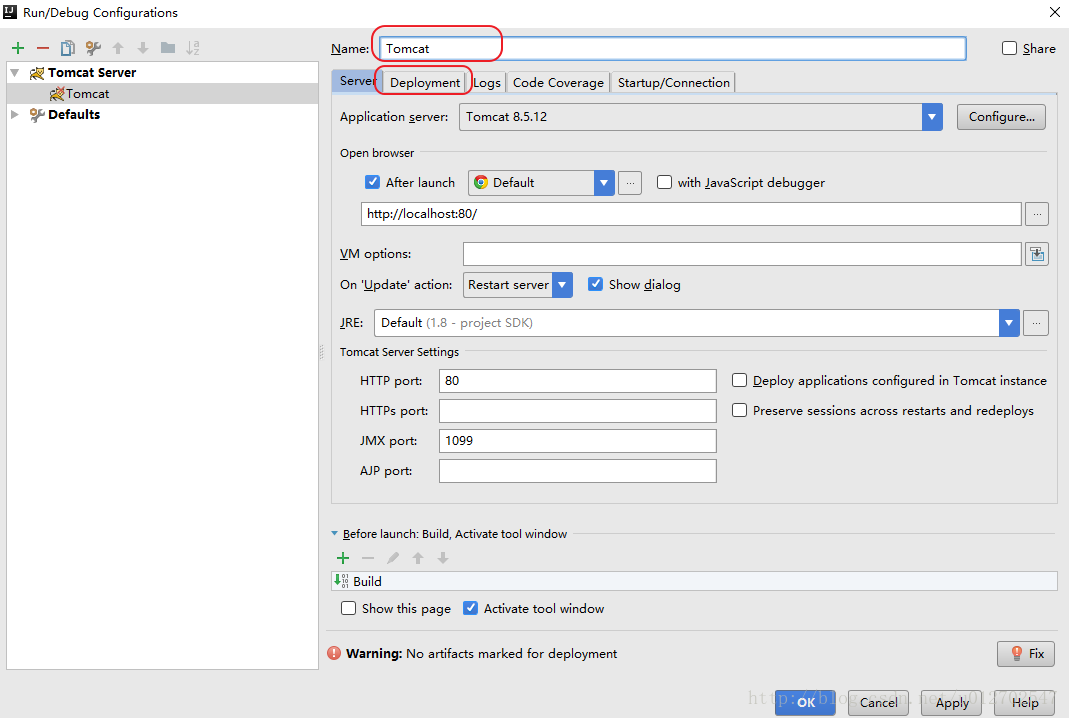Enable the Share checkbox

tap(1009, 48)
